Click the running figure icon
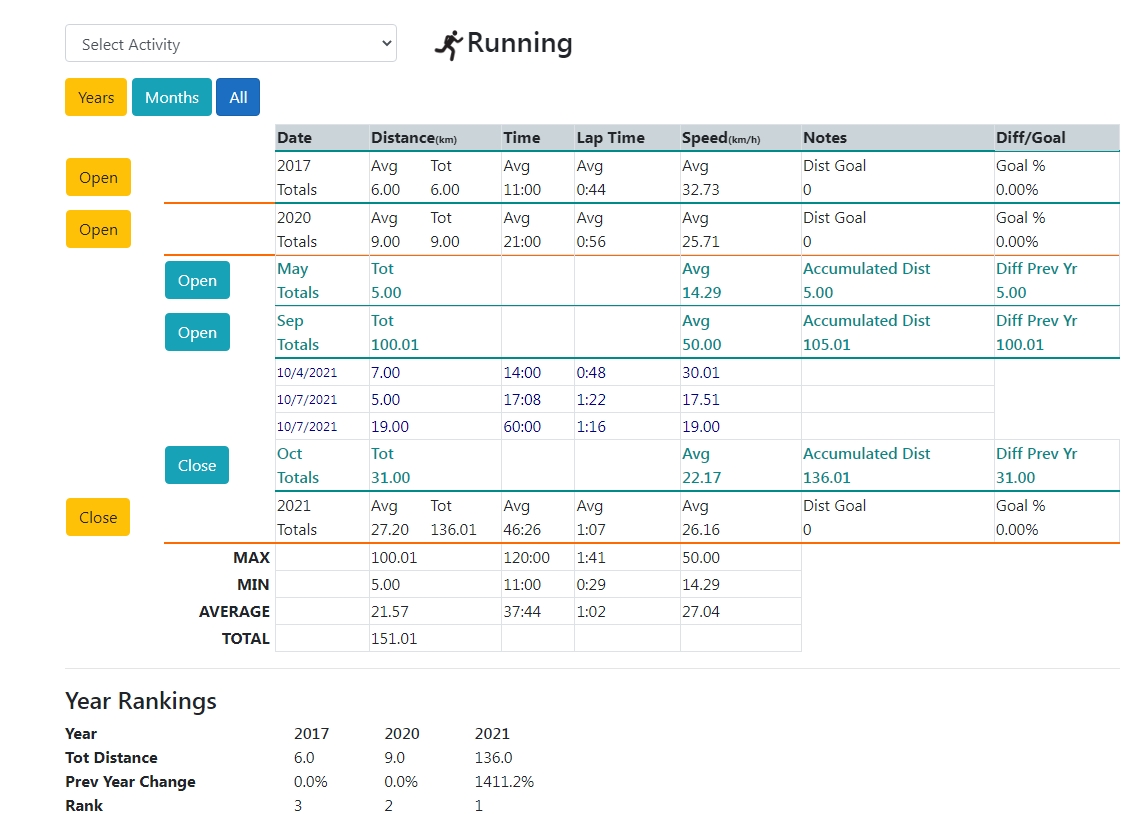 (x=449, y=45)
